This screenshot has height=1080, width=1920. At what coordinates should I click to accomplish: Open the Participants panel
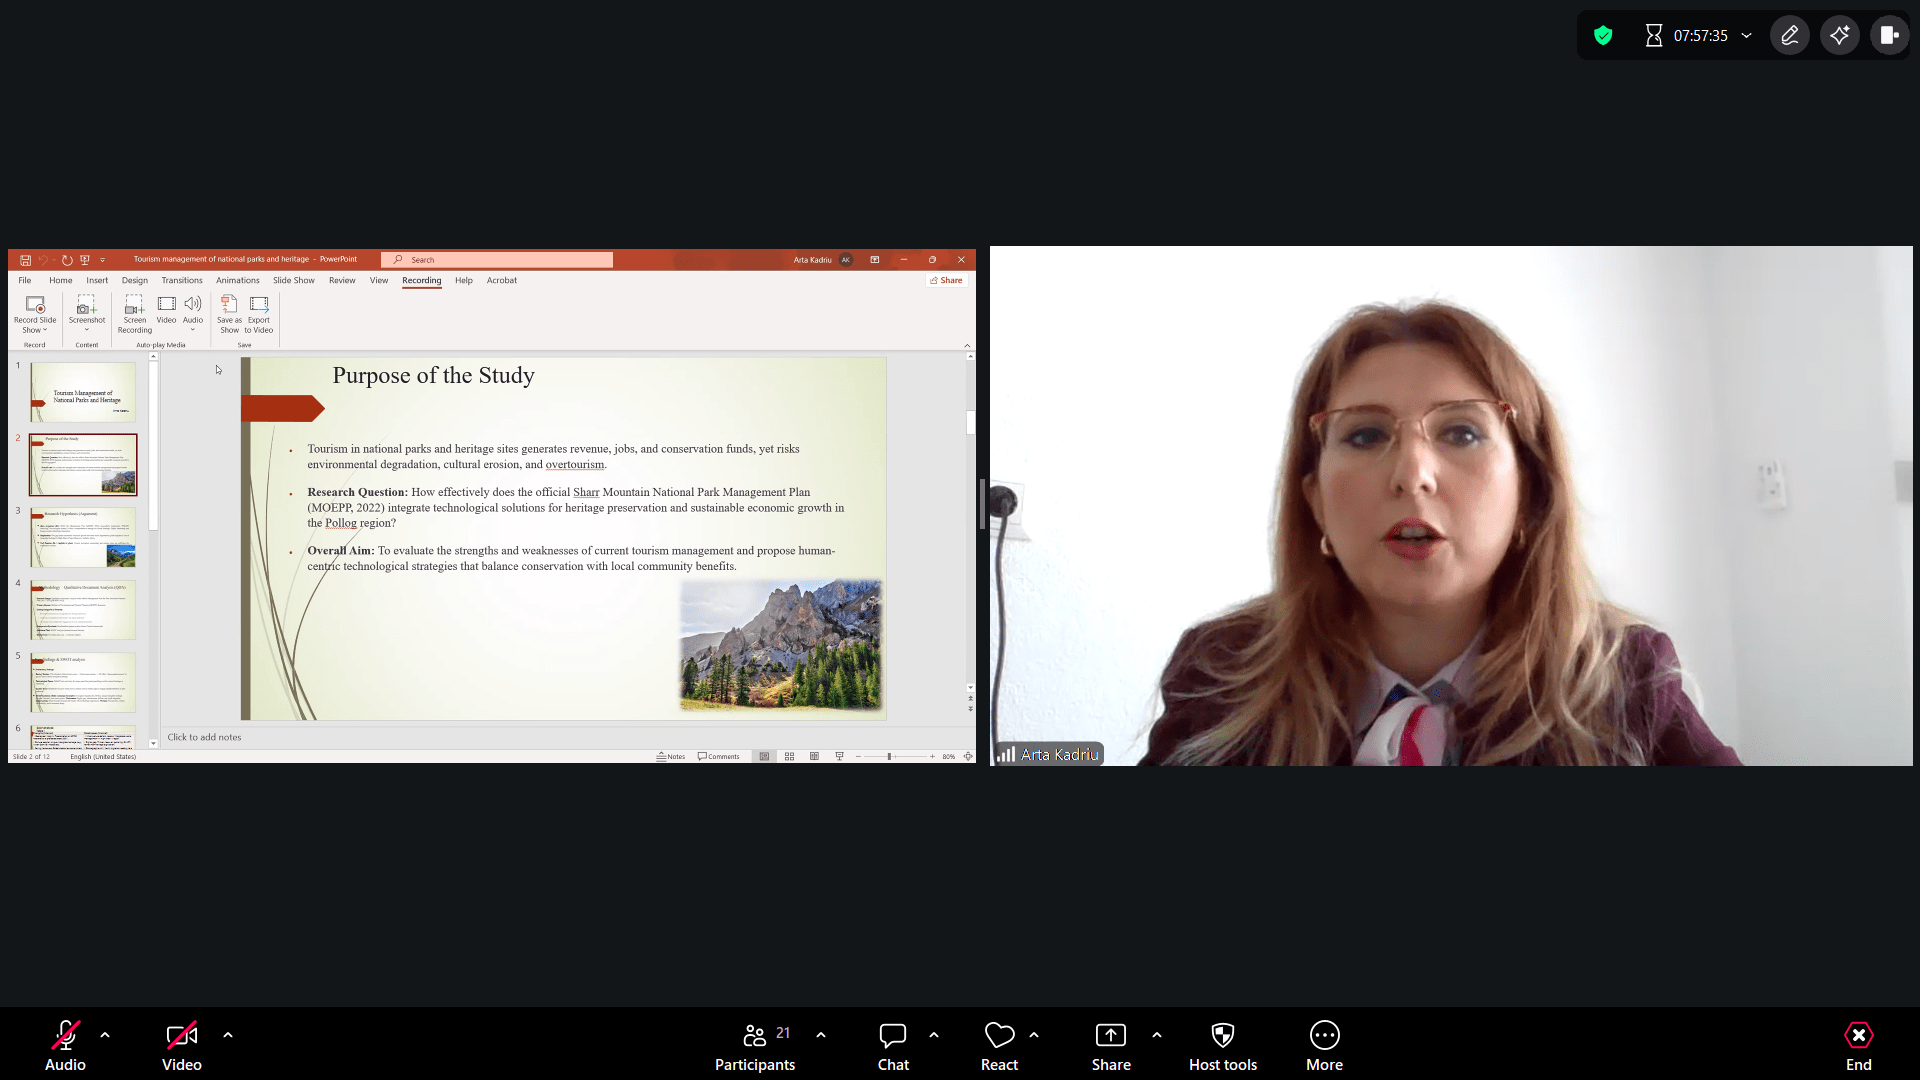[x=755, y=1045]
